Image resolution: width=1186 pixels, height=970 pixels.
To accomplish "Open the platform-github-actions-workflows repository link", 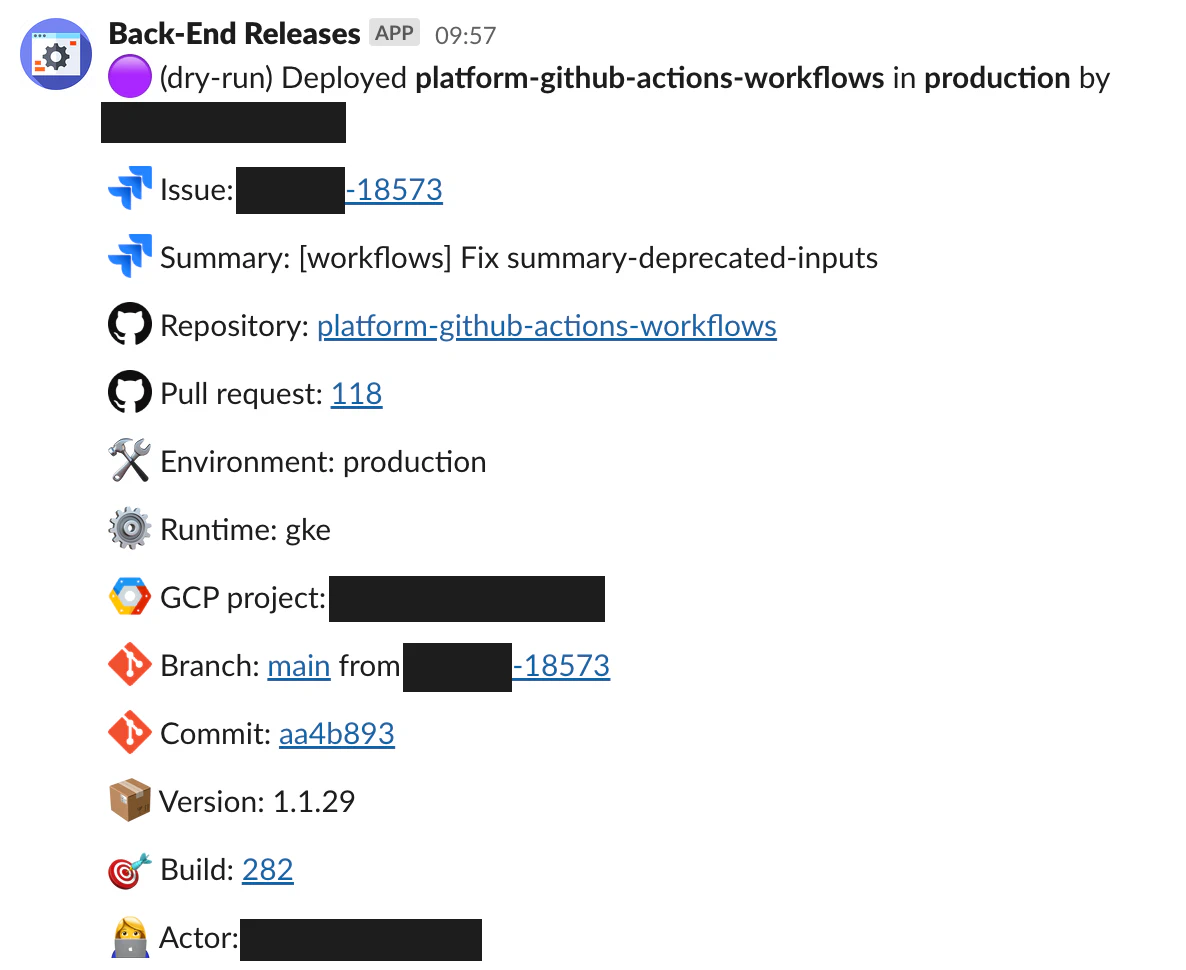I will pos(546,326).
